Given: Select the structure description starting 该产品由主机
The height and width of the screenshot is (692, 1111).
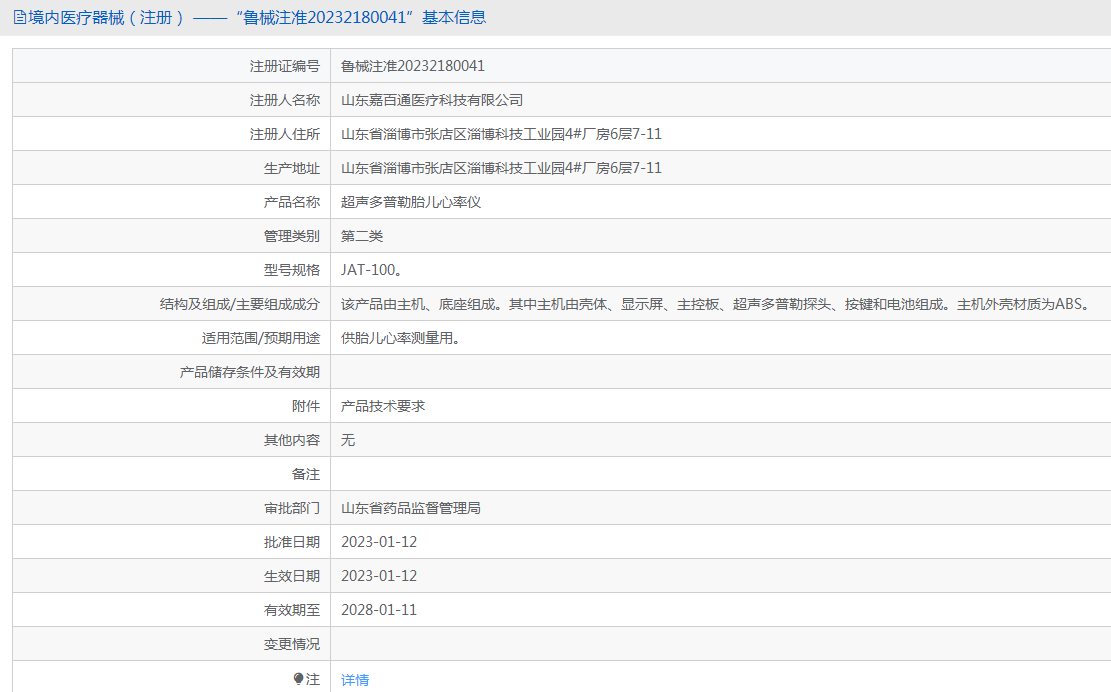Looking at the screenshot, I should click(x=716, y=304).
